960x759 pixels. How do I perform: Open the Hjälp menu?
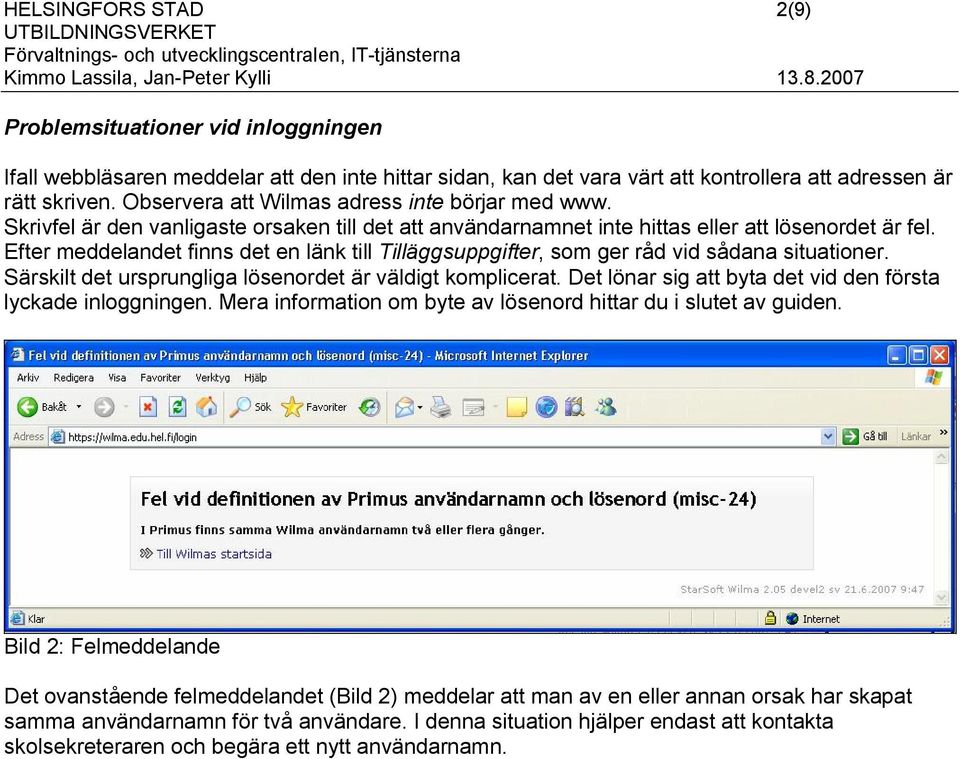tap(255, 378)
